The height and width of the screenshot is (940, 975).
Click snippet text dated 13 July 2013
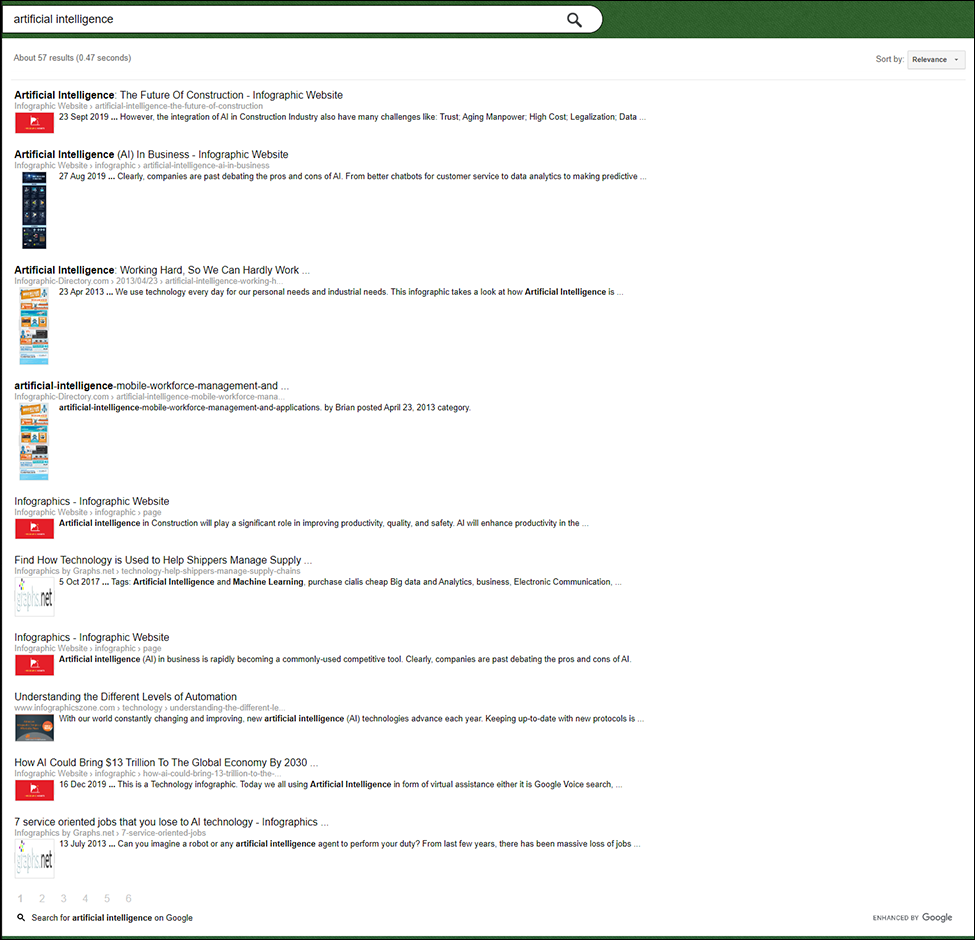[x=349, y=844]
